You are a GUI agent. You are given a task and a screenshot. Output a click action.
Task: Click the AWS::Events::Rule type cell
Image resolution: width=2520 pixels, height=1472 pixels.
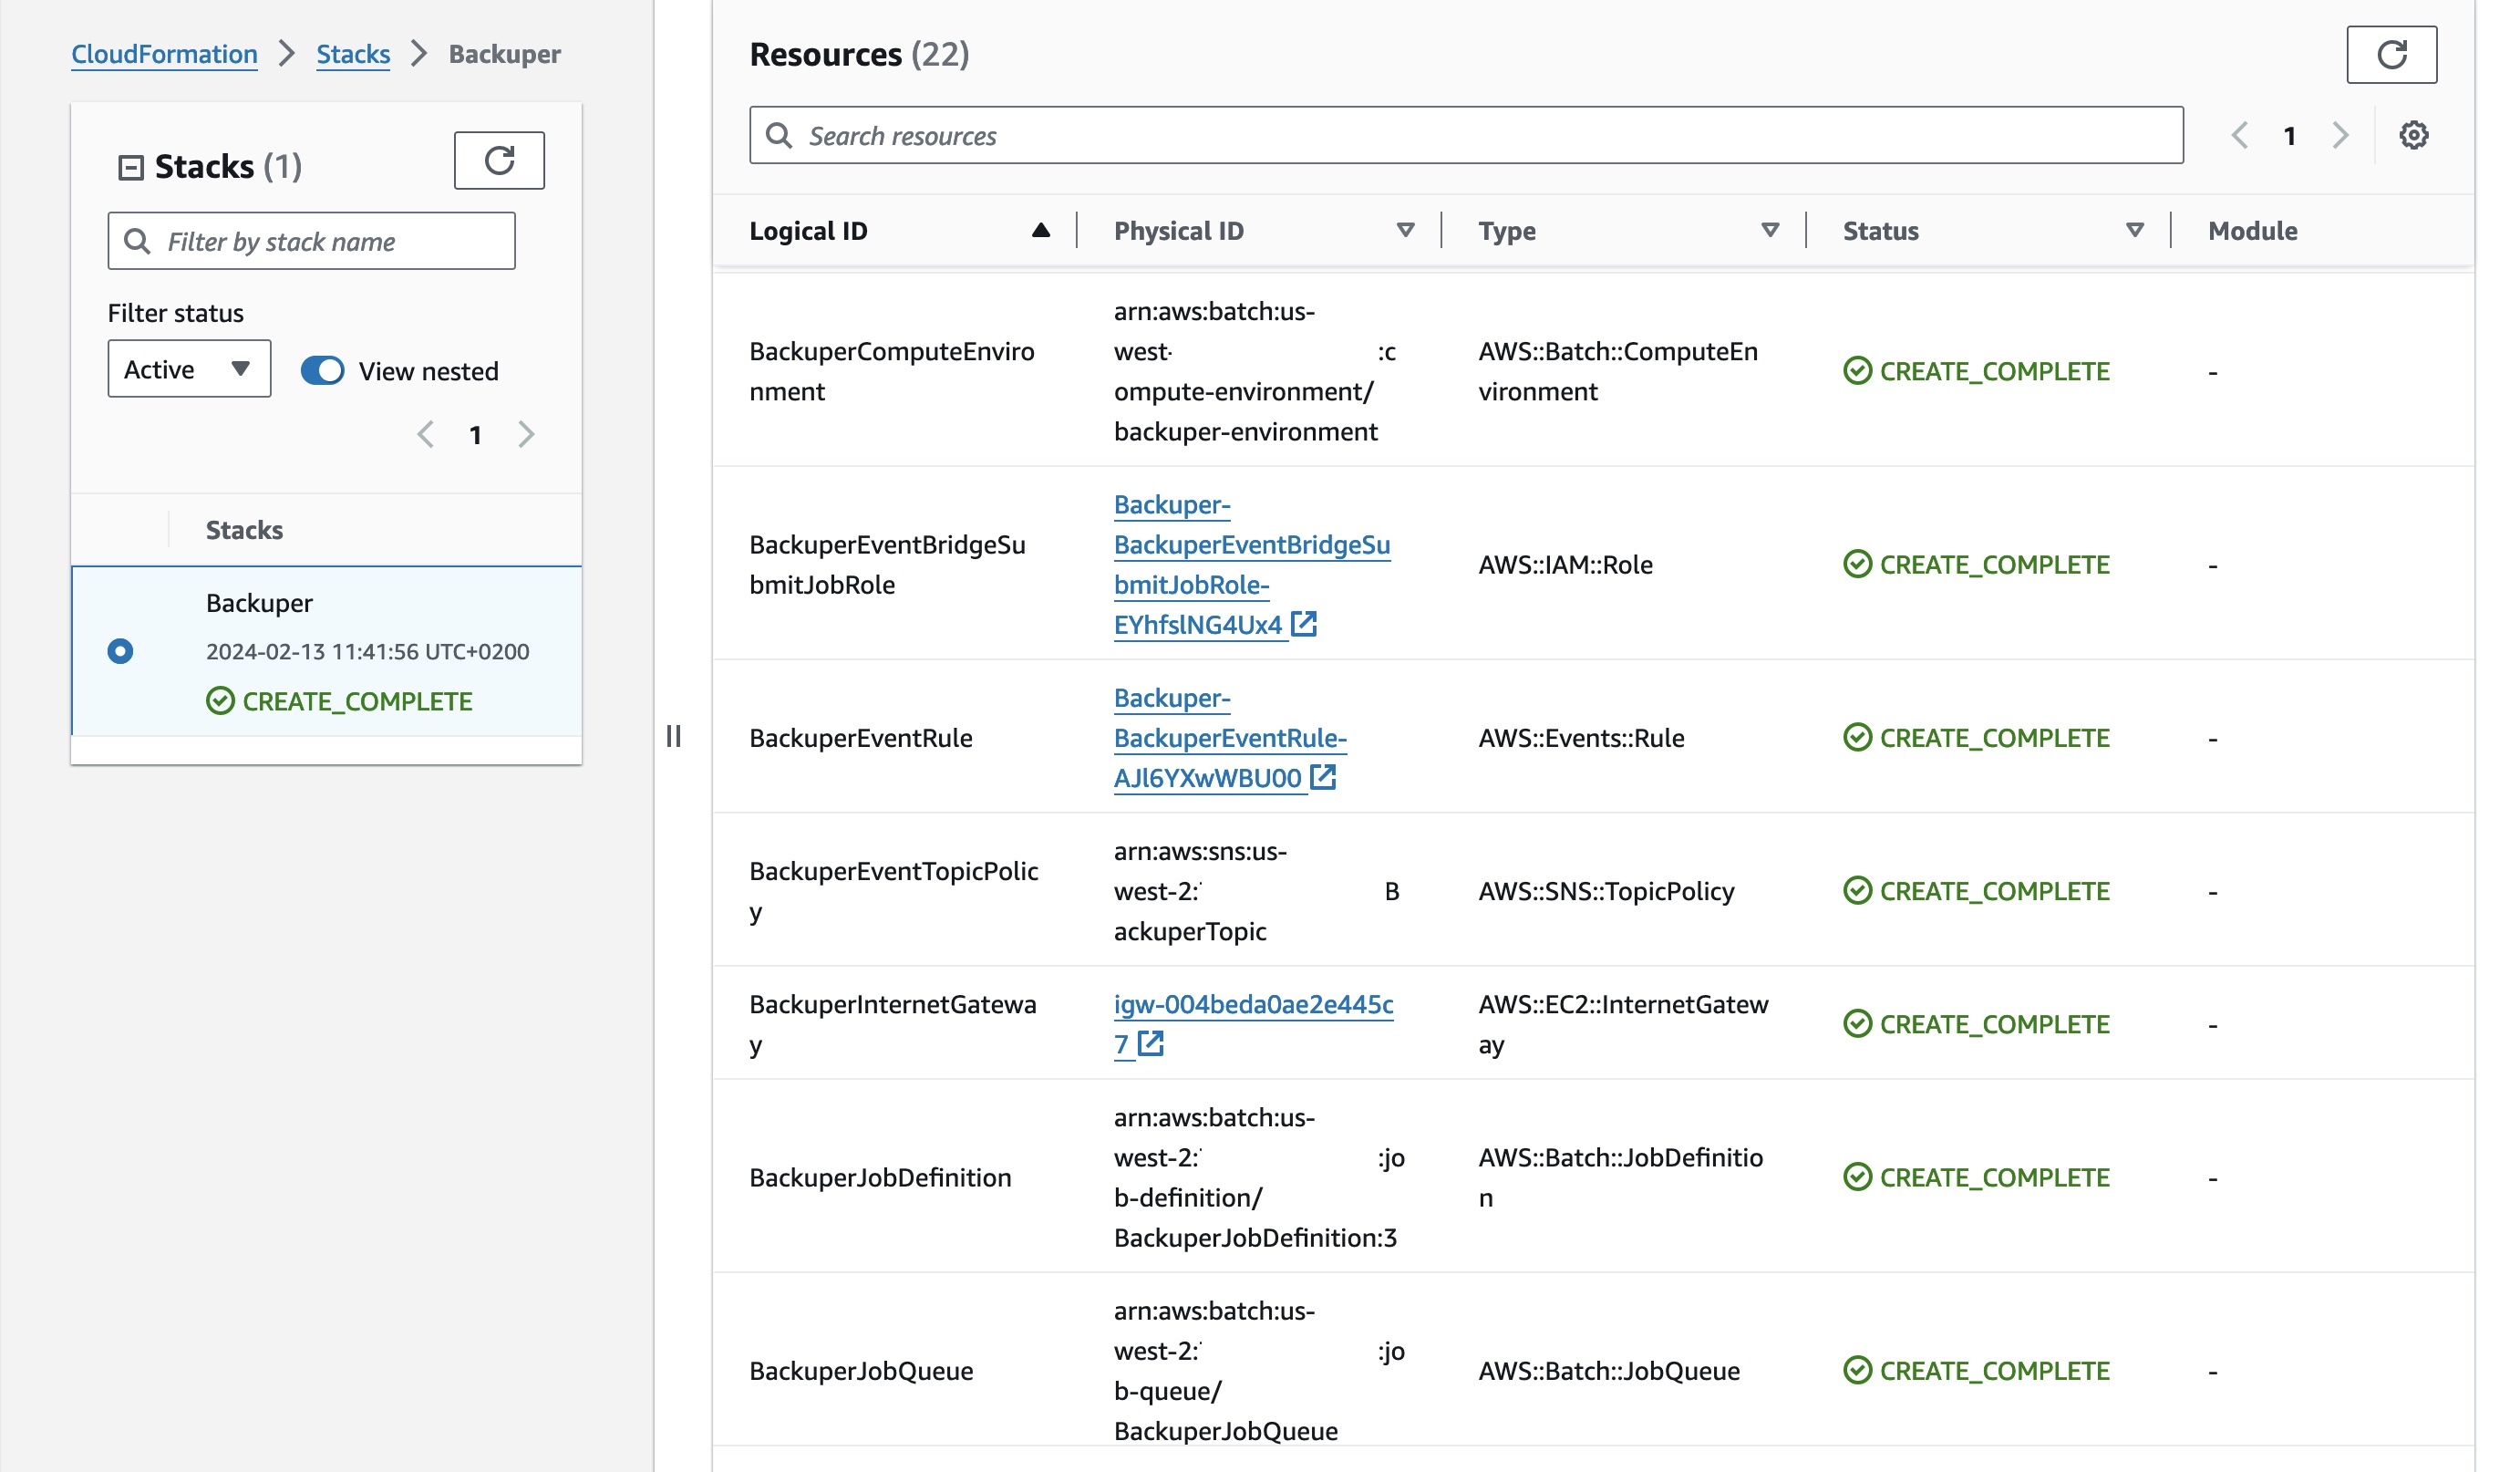1581,738
